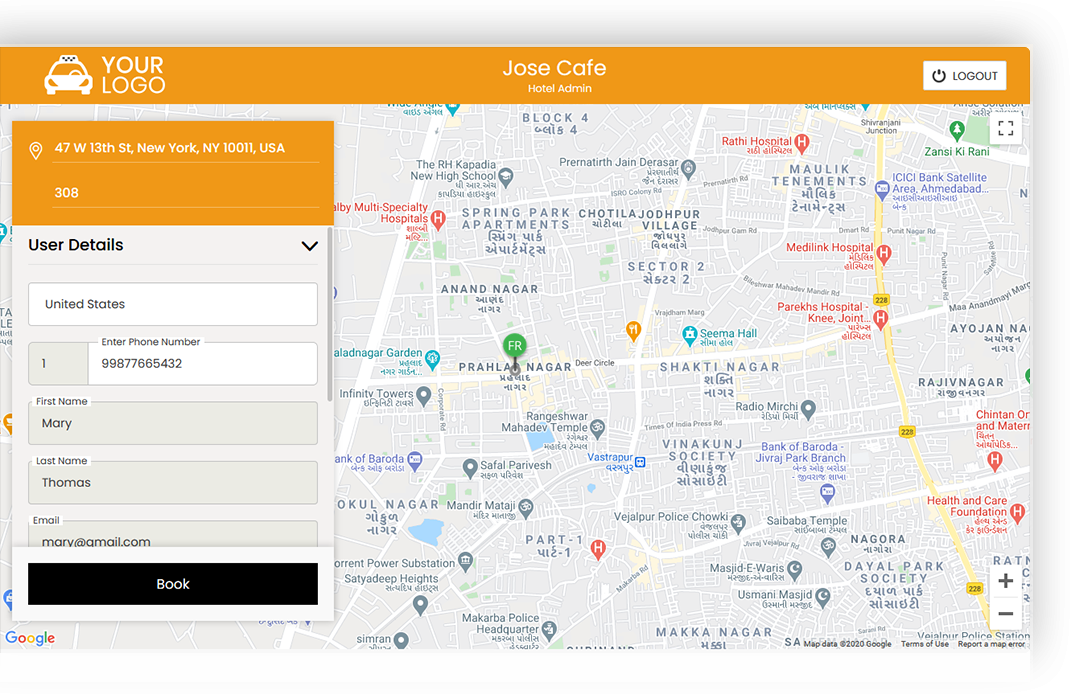Viewport: 1070px width, 694px height.
Task: Click the Hotel Admin subtitle text
Action: pos(560,89)
